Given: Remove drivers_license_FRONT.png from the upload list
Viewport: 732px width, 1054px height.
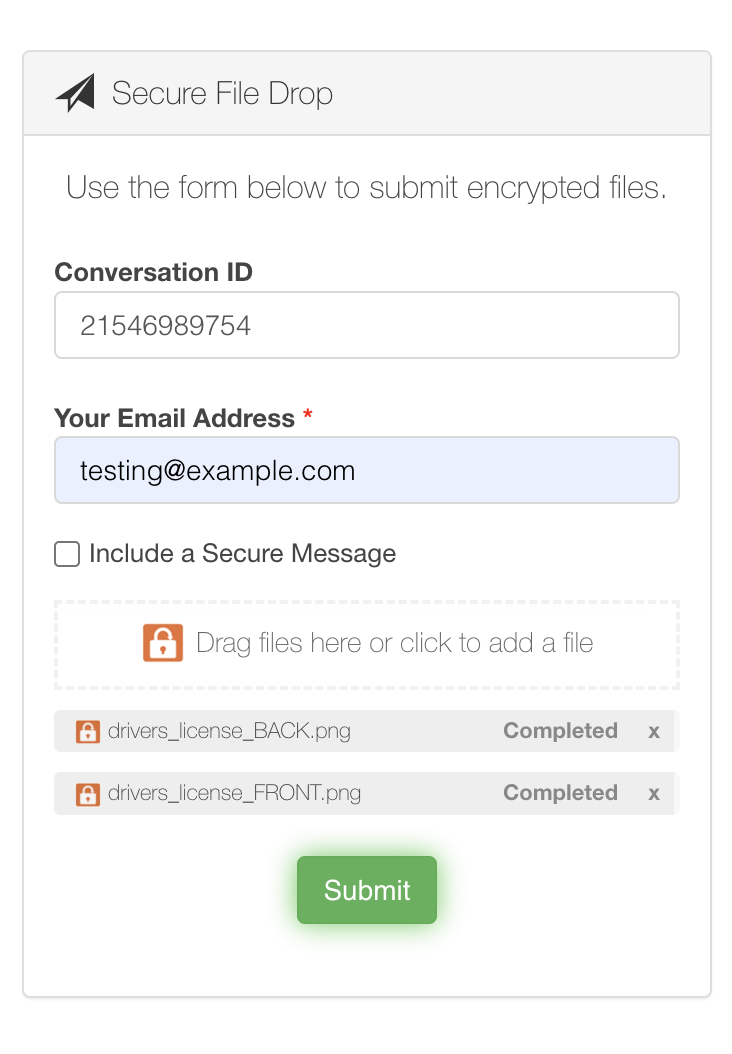Looking at the screenshot, I should click(x=653, y=792).
